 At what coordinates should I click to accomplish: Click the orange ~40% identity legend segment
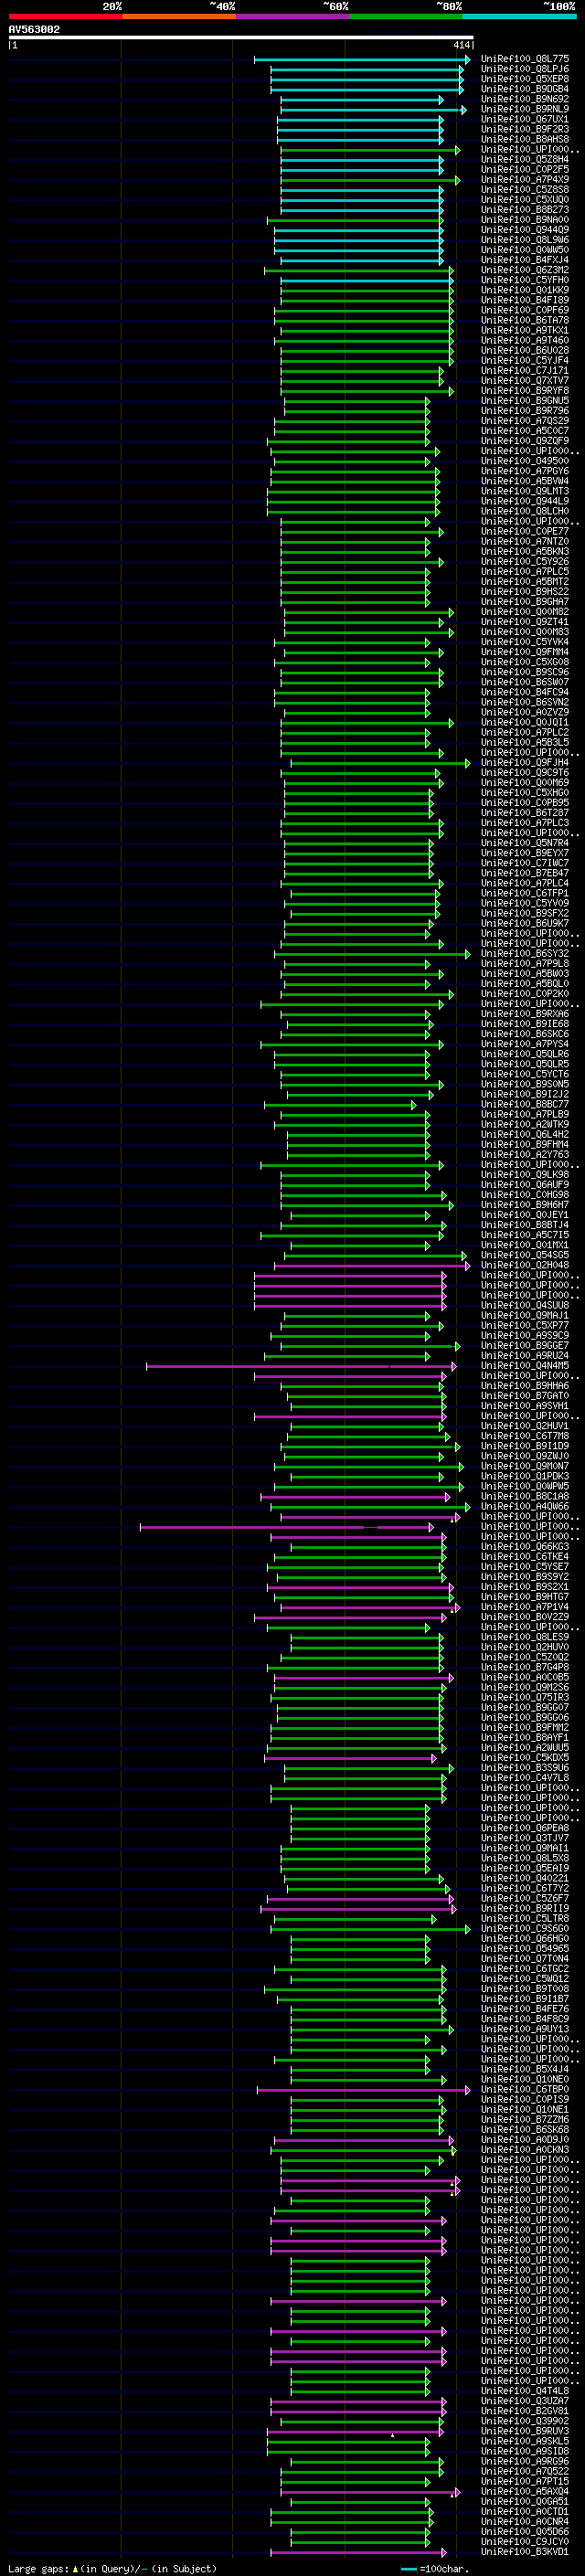coord(179,16)
